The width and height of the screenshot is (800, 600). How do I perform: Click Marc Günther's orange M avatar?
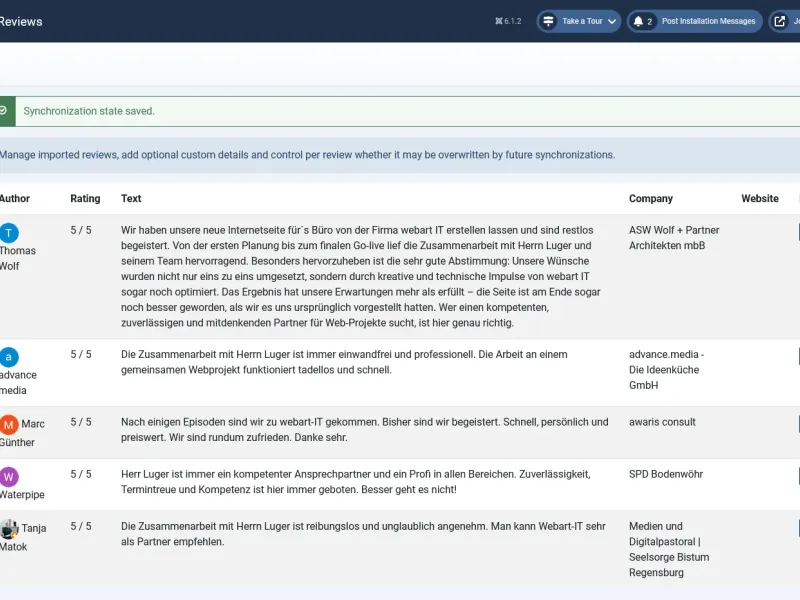9,424
